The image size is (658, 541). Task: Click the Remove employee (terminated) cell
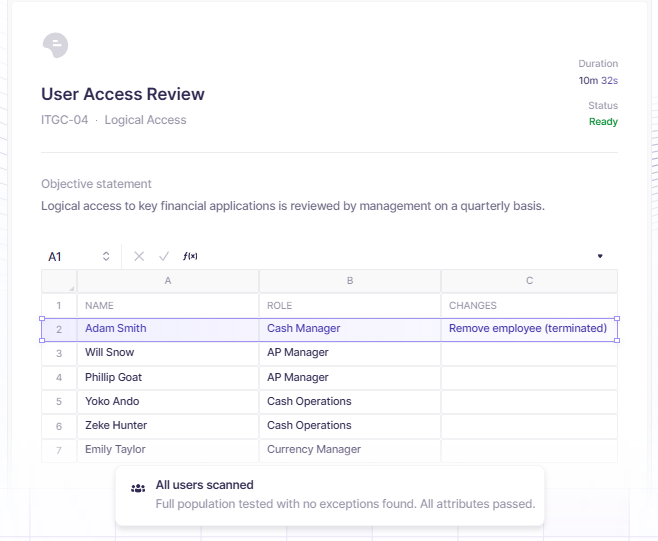tap(530, 329)
